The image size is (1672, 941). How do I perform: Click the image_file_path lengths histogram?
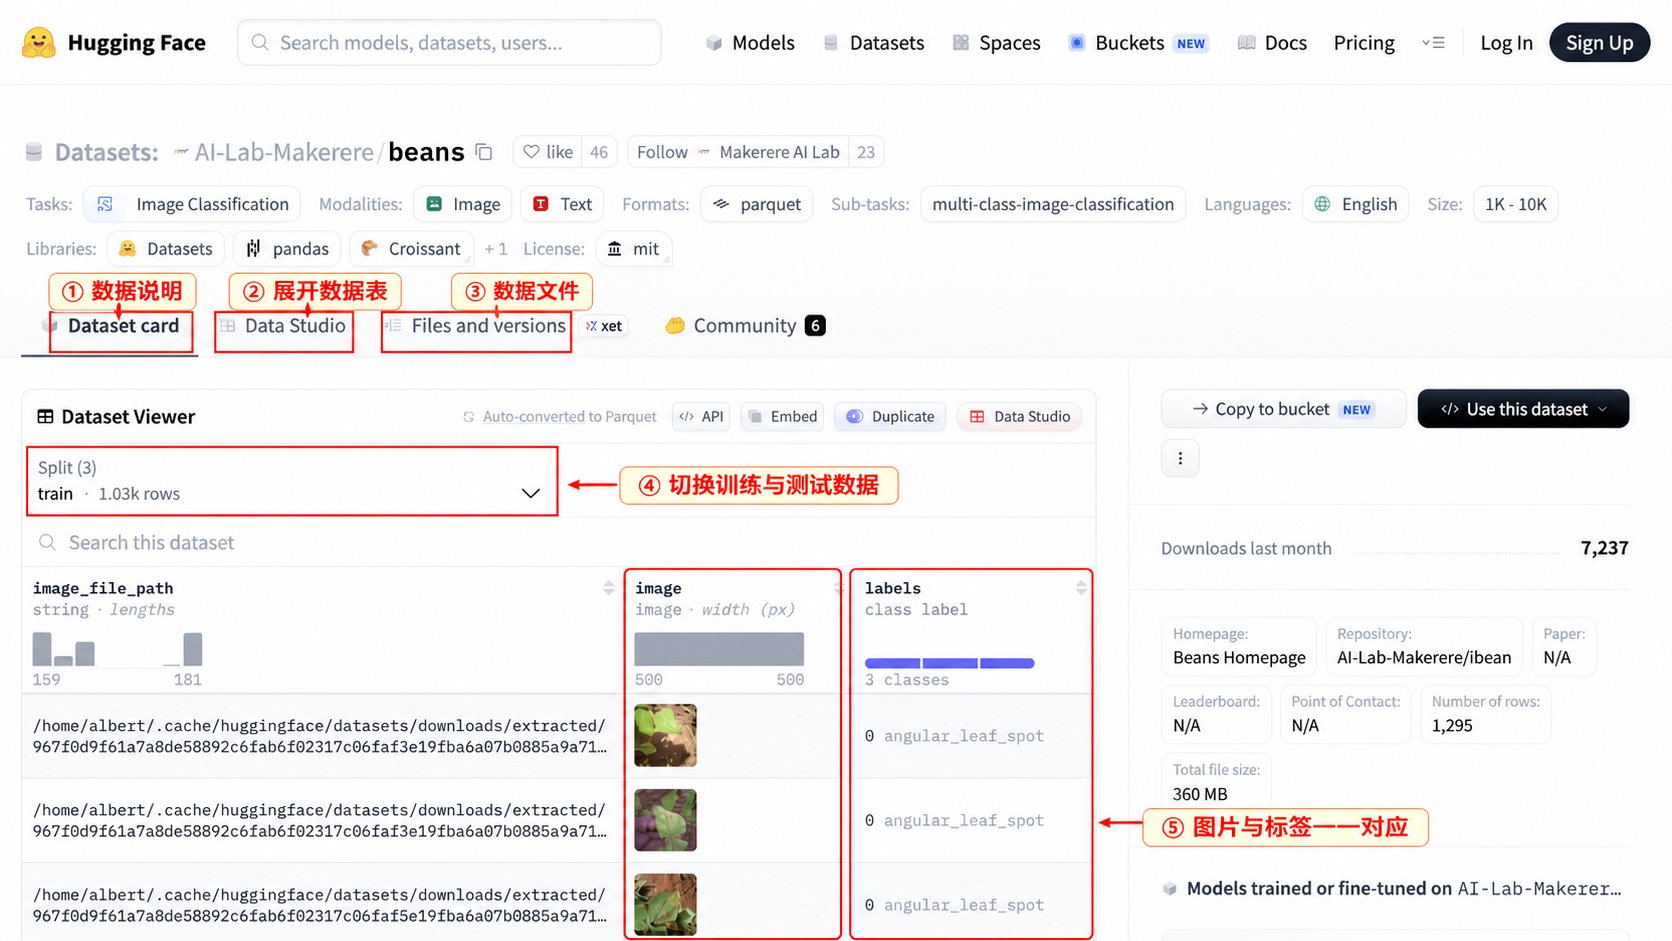coord(117,649)
